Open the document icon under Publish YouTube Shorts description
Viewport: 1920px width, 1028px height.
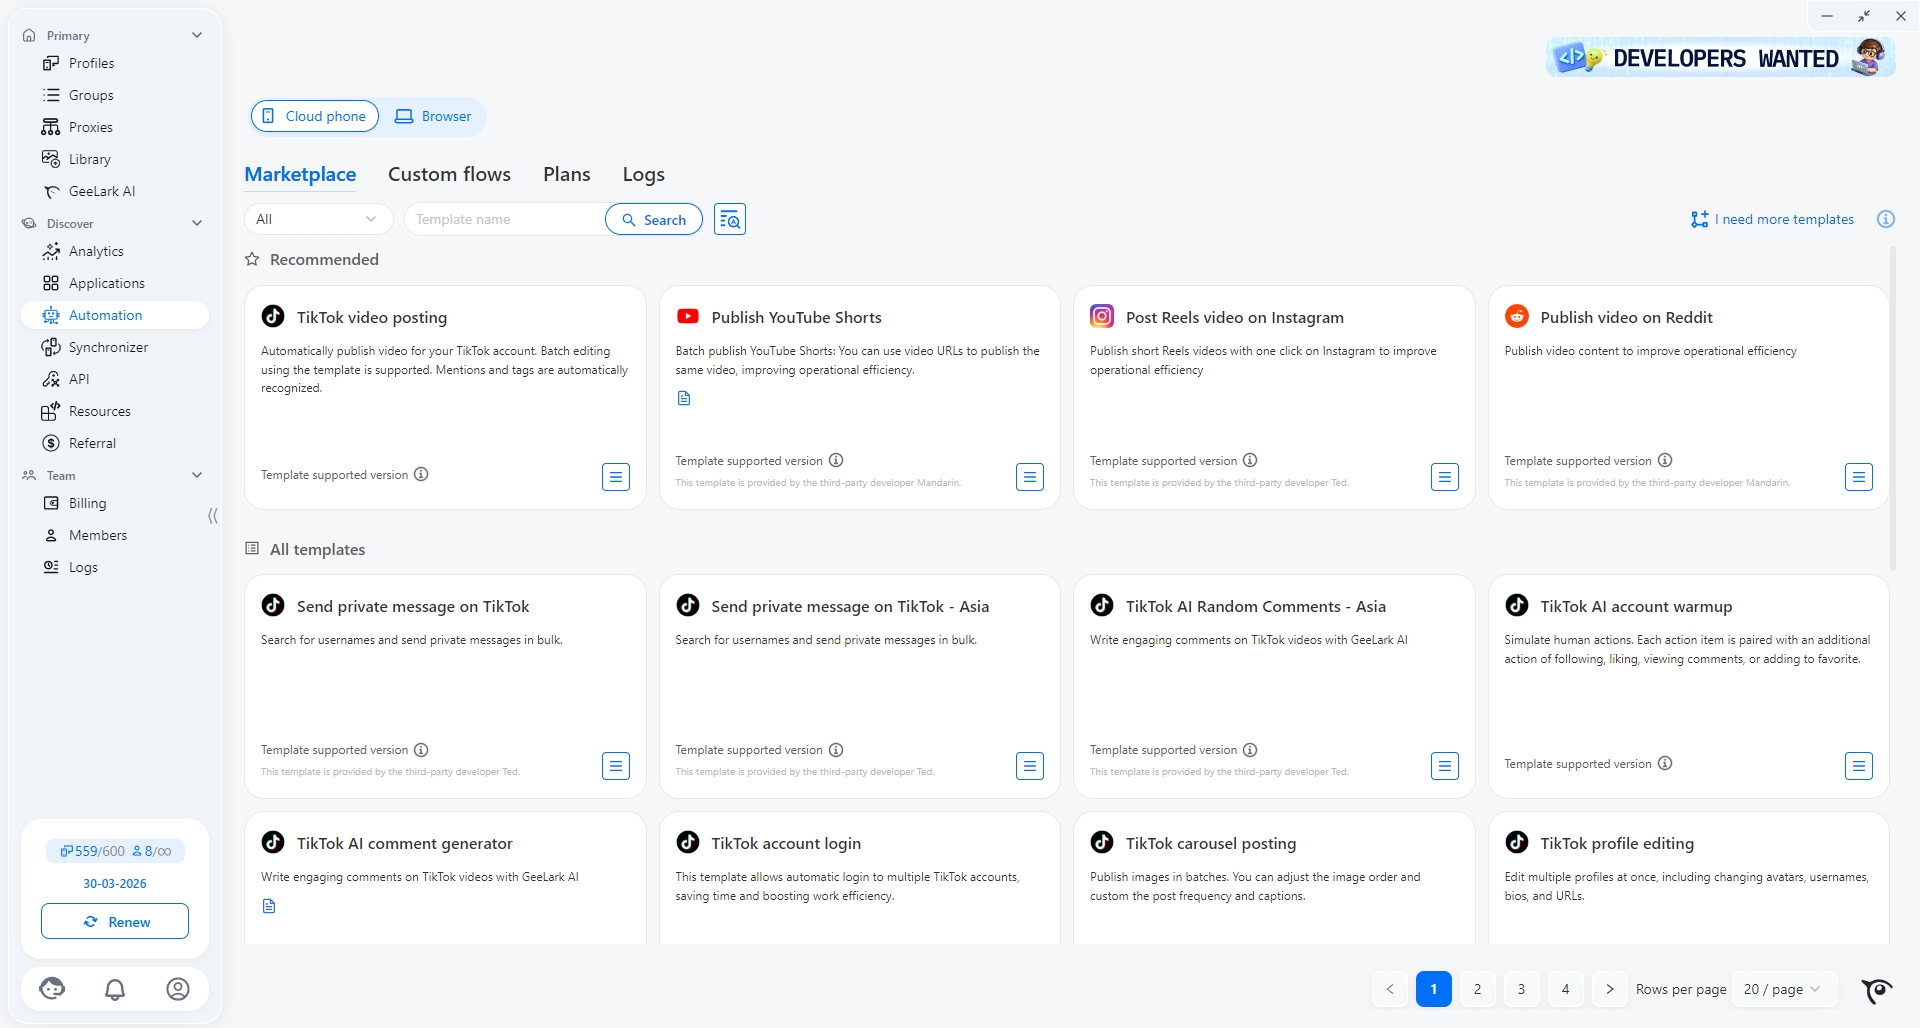684,398
